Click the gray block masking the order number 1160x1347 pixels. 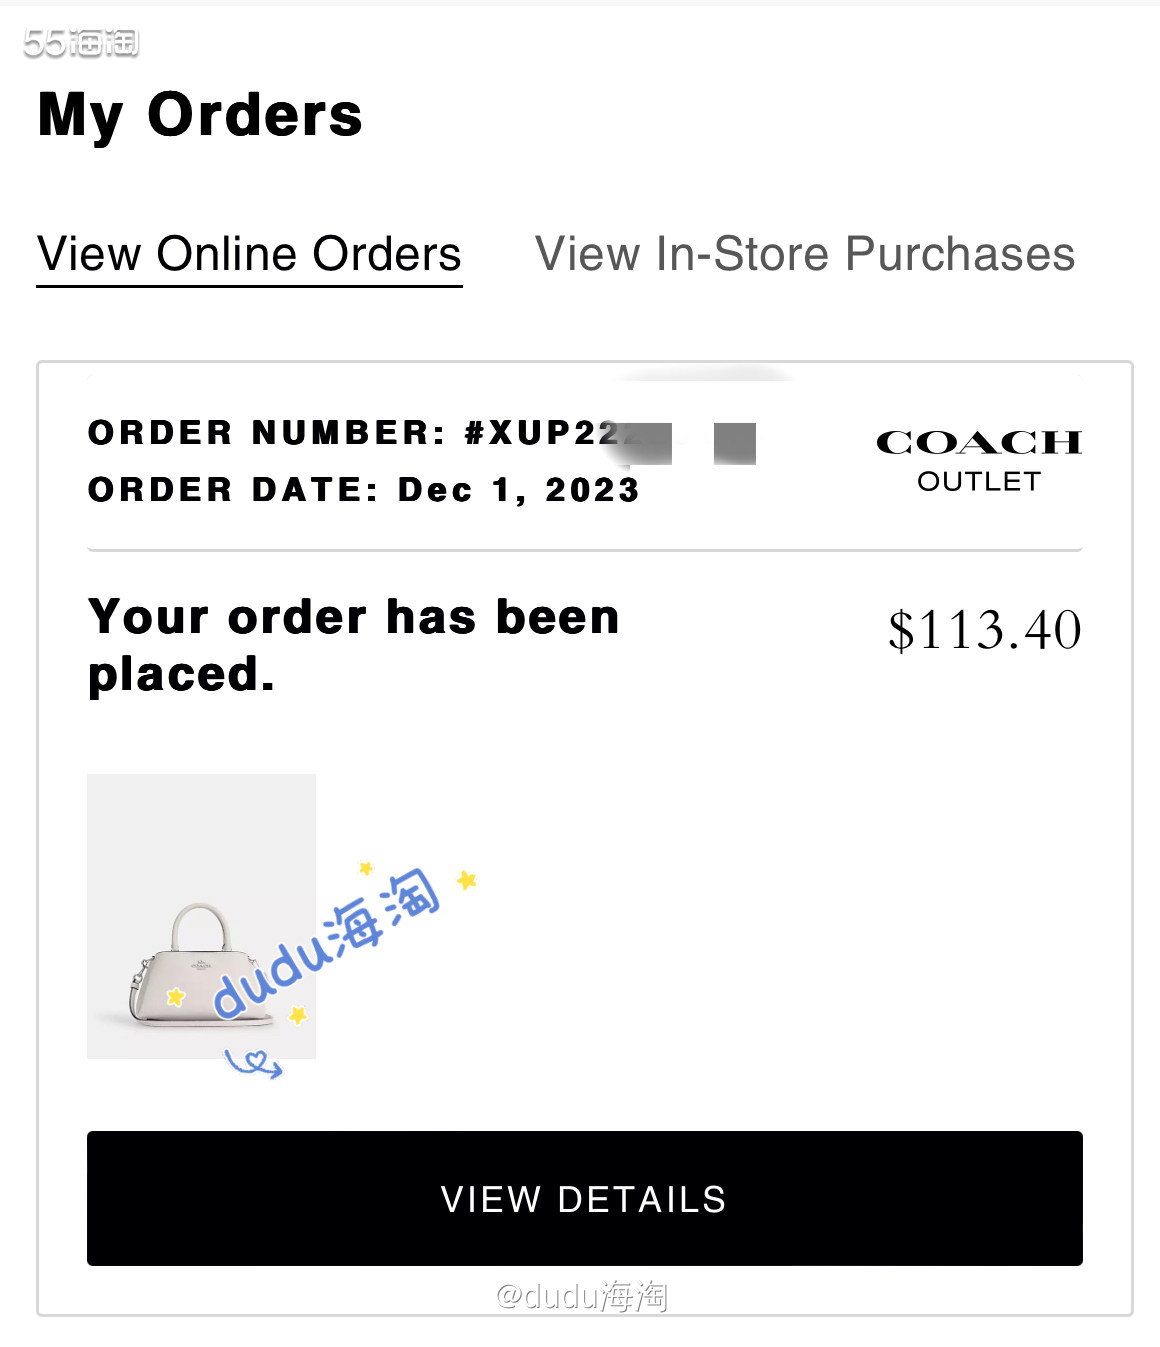(x=735, y=443)
